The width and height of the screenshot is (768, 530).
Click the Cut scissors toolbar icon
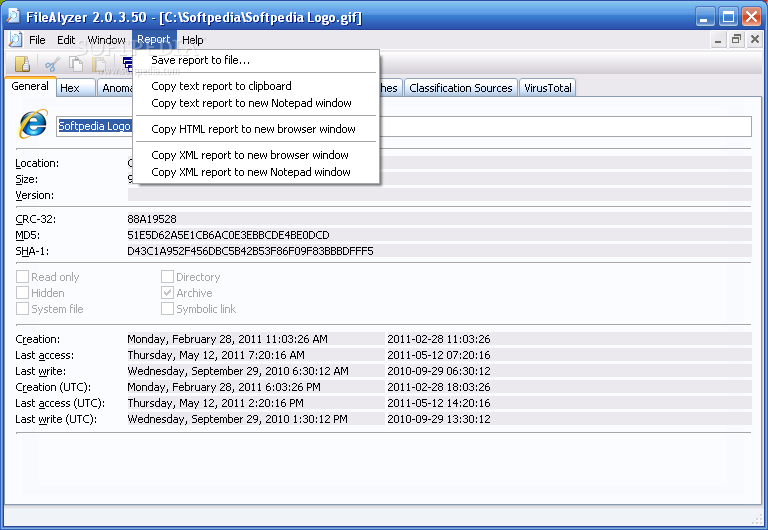pyautogui.click(x=52, y=64)
